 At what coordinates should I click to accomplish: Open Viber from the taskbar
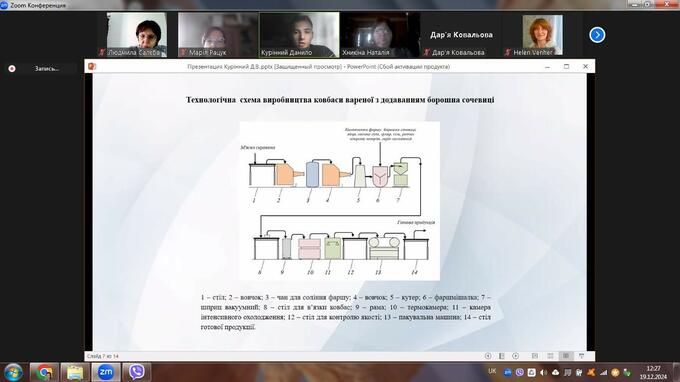(x=137, y=372)
